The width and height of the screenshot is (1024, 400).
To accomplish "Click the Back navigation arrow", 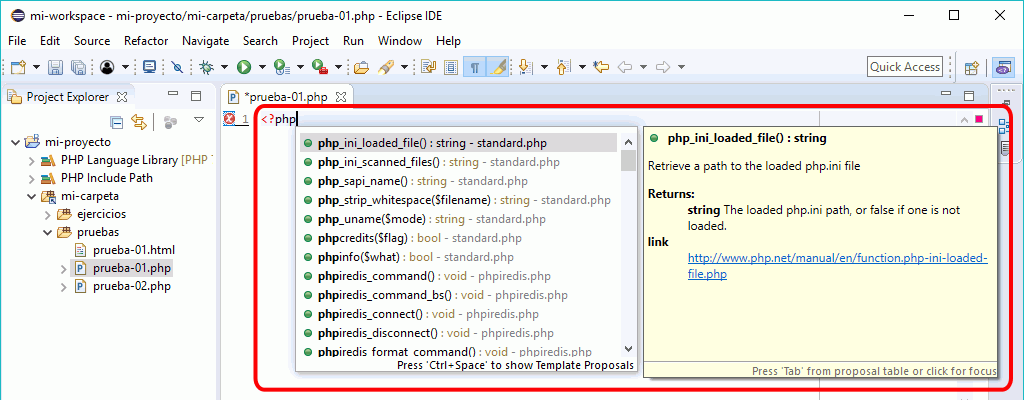I will (625, 67).
